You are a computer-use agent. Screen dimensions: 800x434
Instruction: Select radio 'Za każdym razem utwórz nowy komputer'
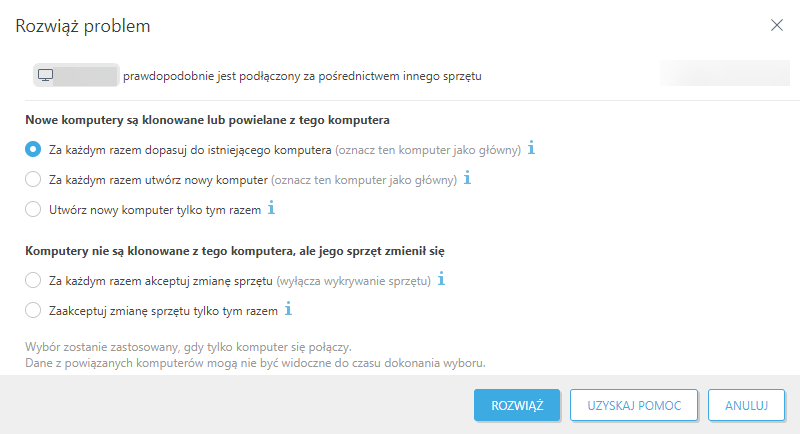pos(34,180)
